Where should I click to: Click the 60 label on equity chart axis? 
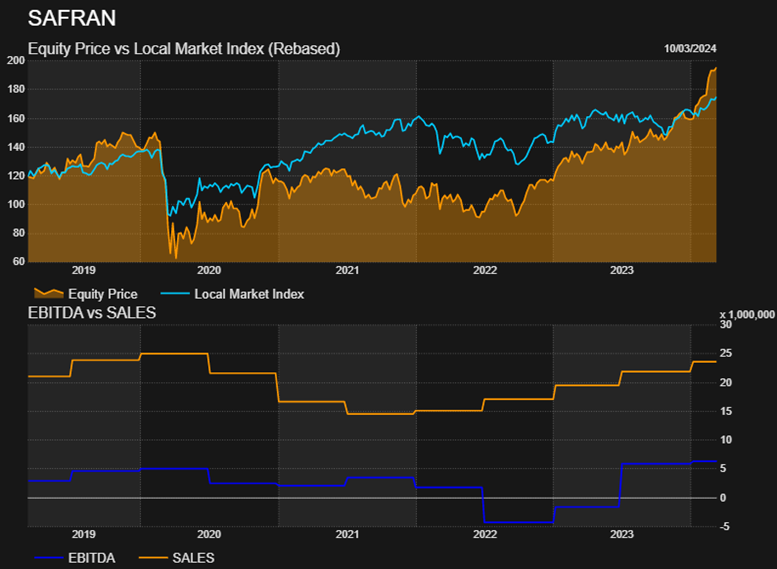[x=18, y=262]
